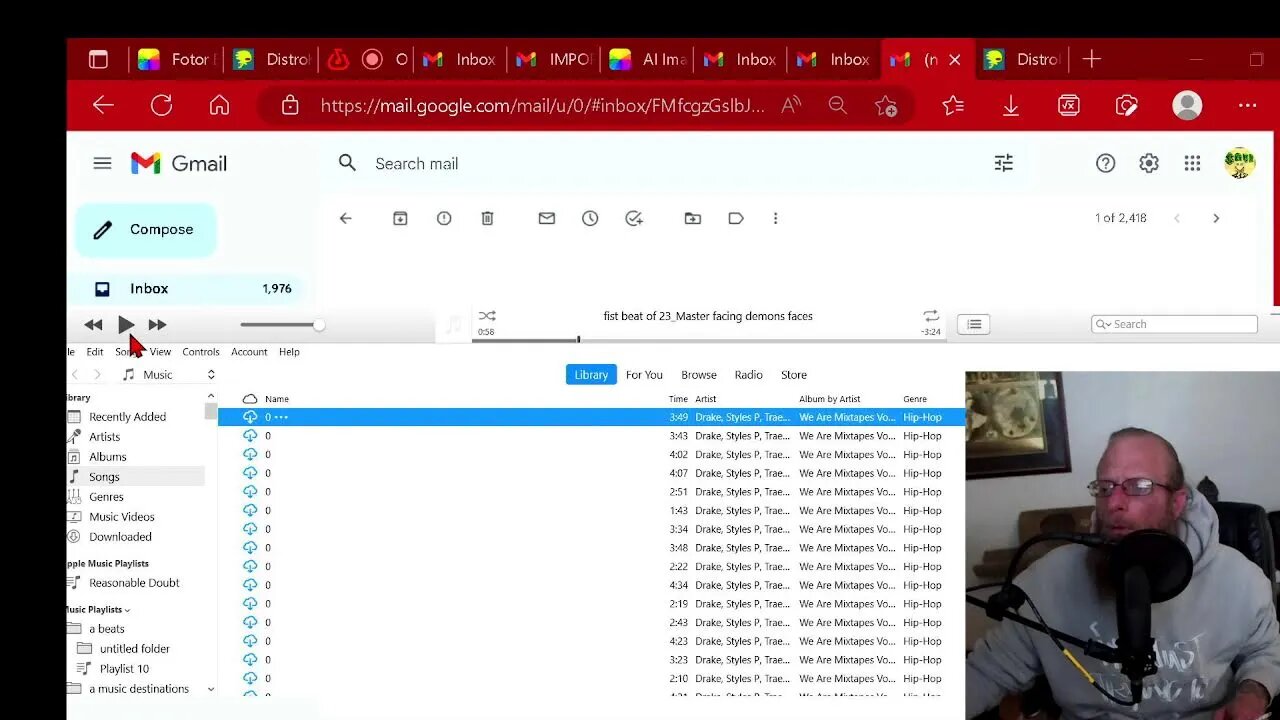Open browser settings and more menu
Screen dimensions: 1280x720
(1247, 105)
